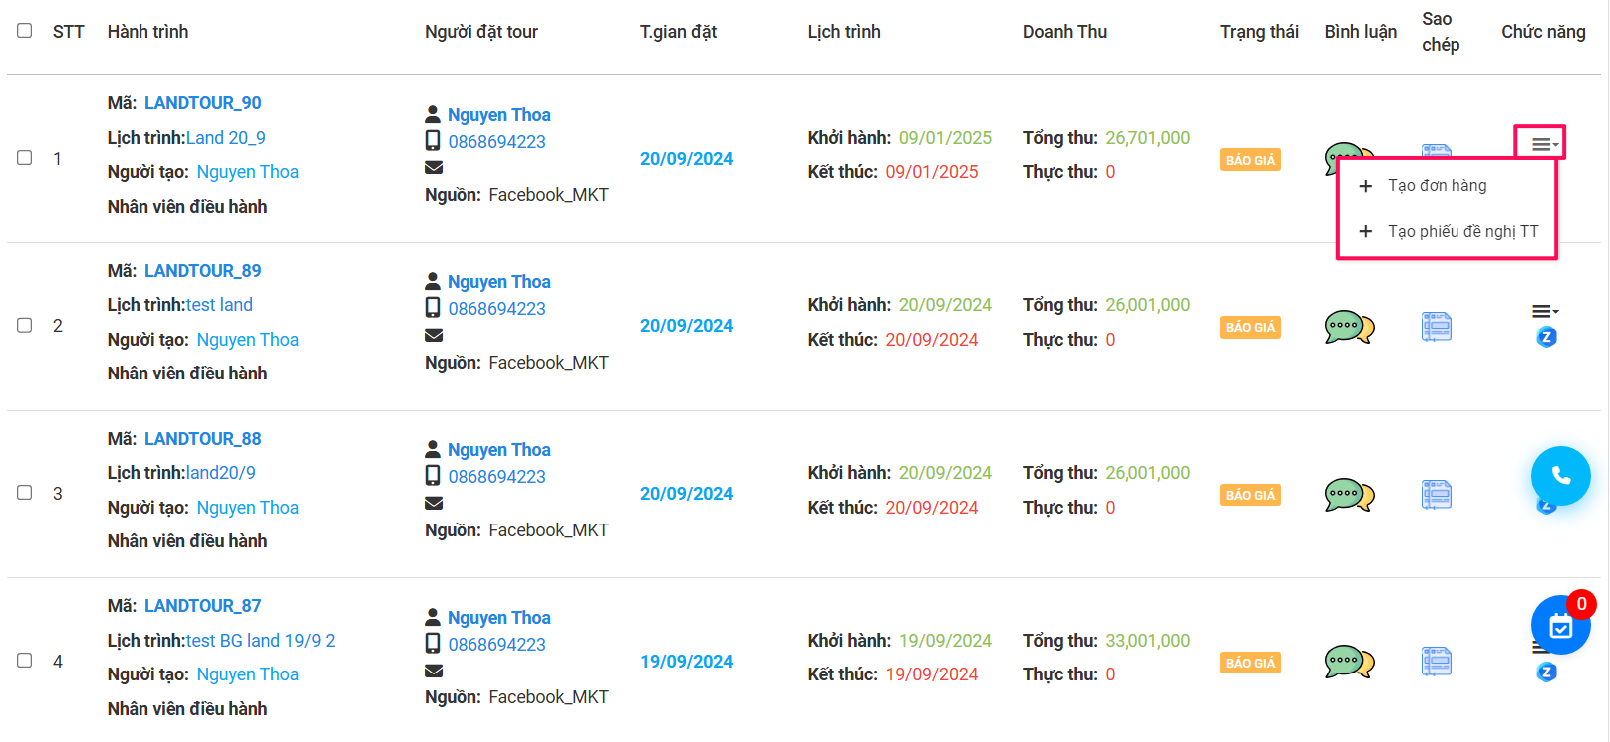Screen dimensions: 1610x742
Task: Click copy icon for LANDTOUR_88 row
Action: (x=1437, y=495)
